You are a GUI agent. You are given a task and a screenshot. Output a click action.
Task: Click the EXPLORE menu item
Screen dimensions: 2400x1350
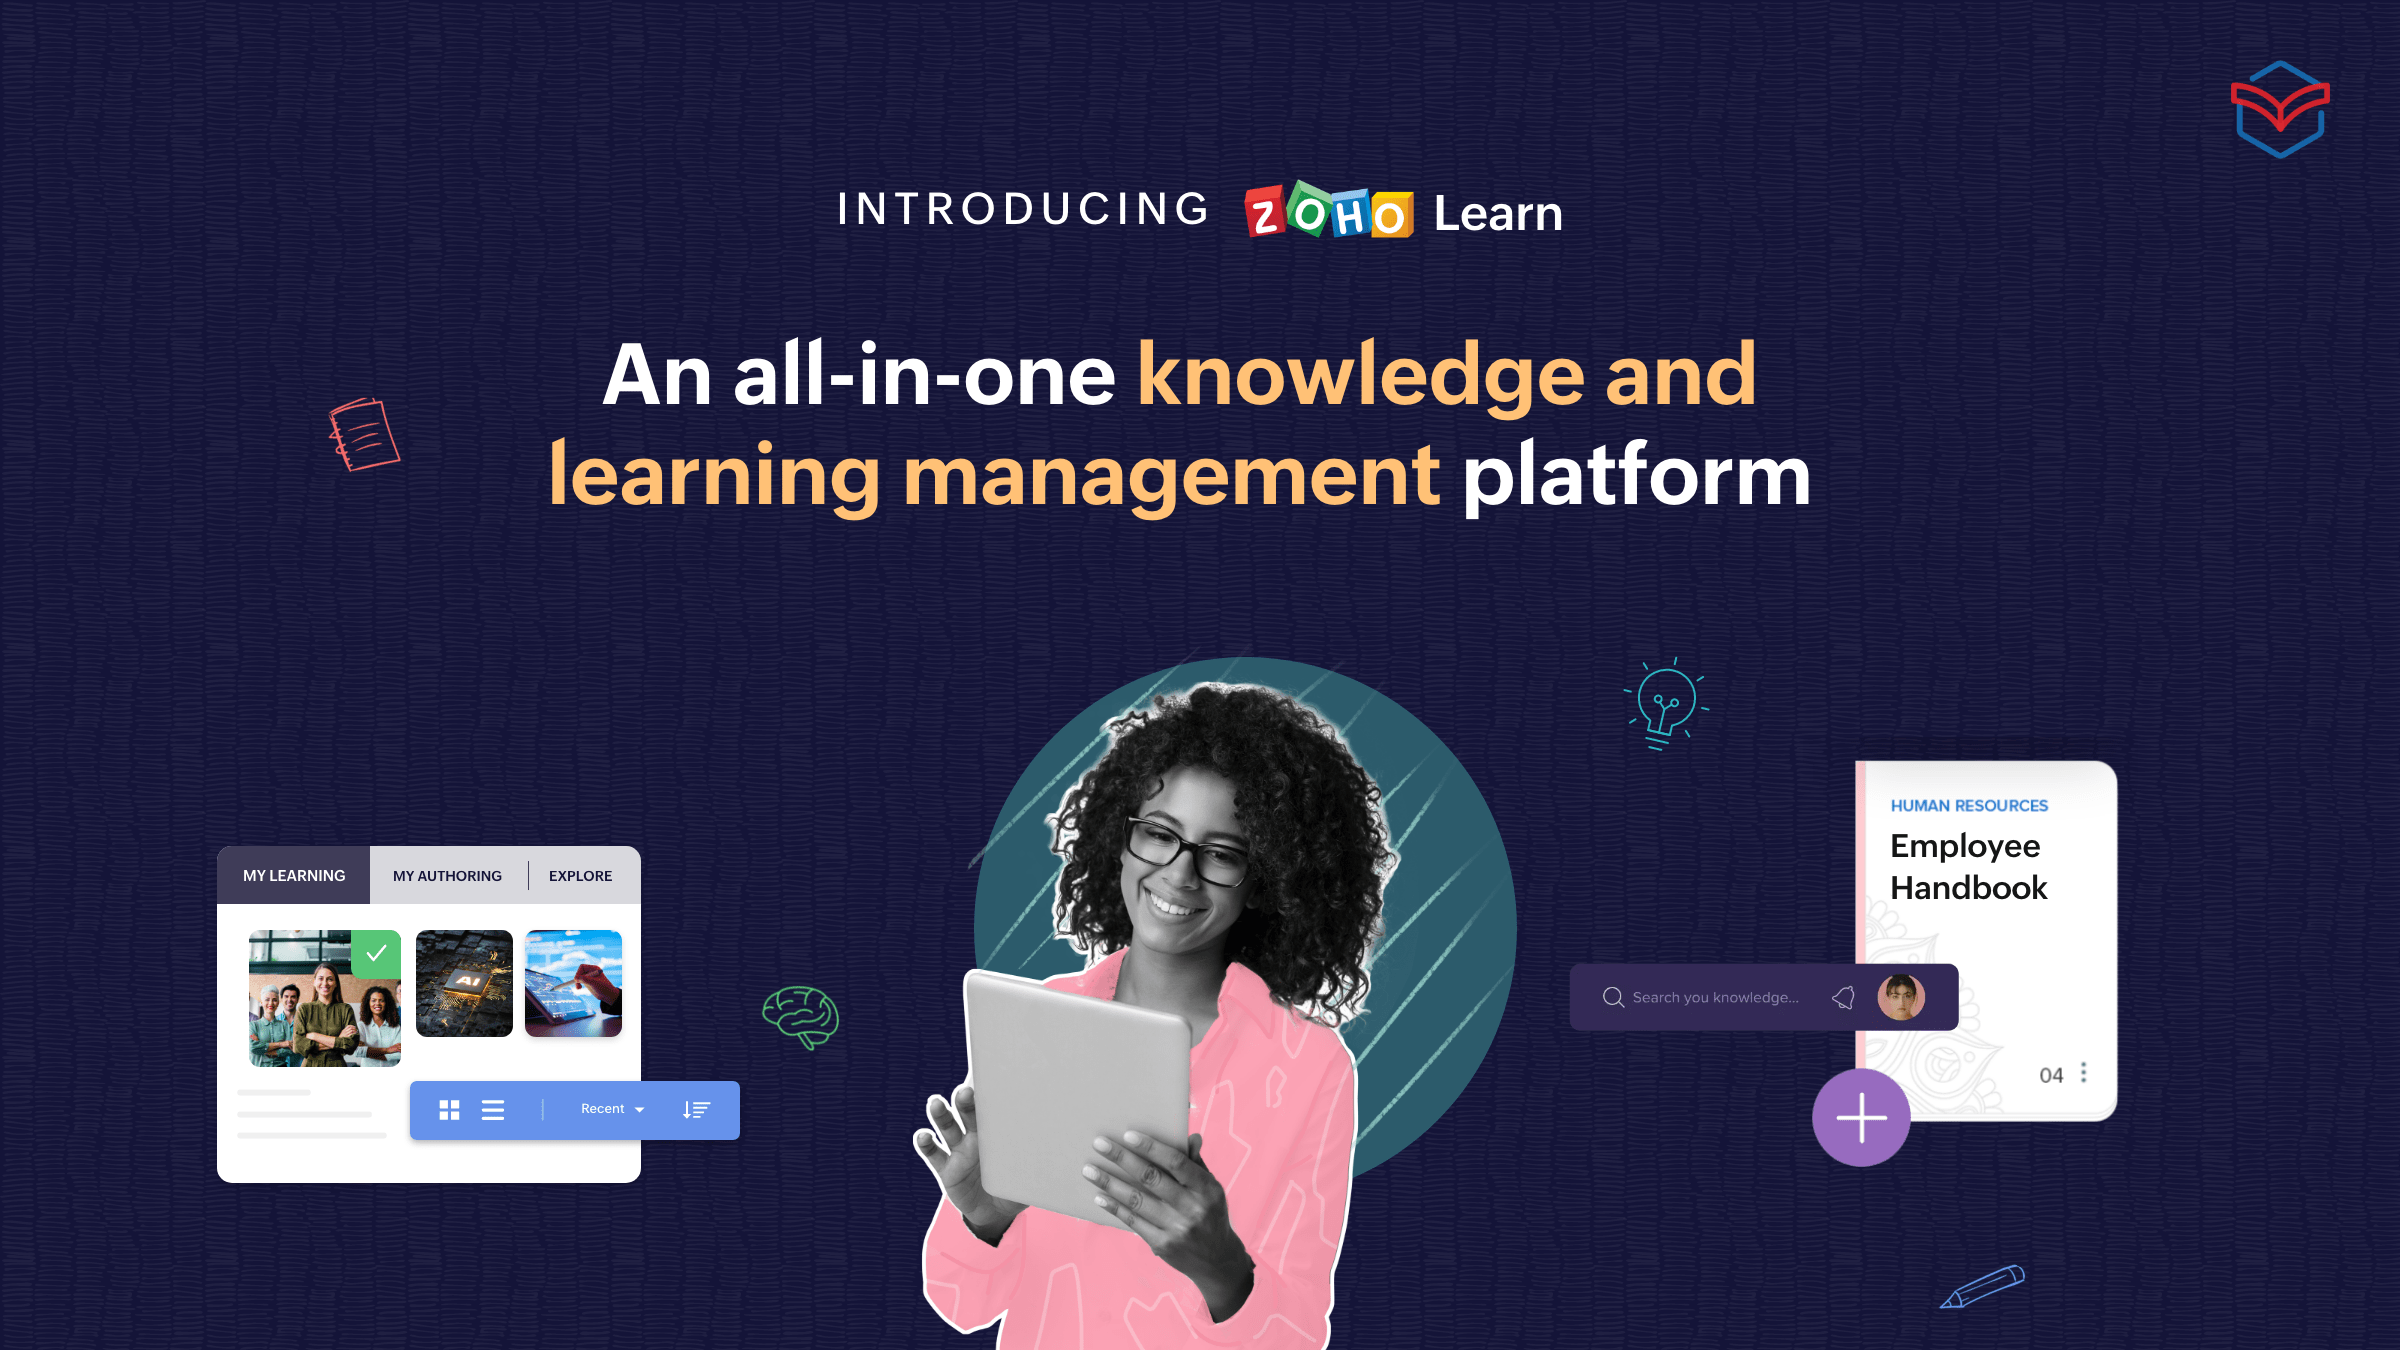pos(580,875)
